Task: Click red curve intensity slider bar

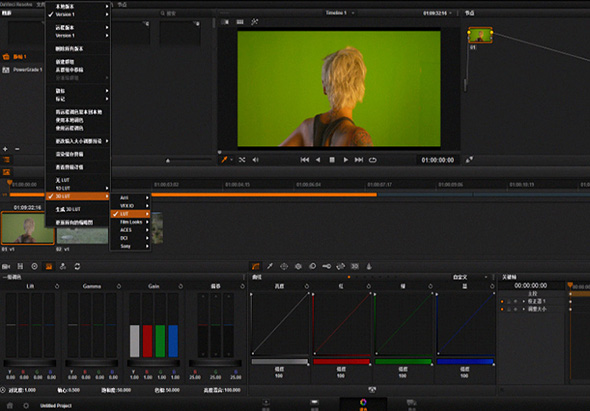Action: click(x=341, y=361)
